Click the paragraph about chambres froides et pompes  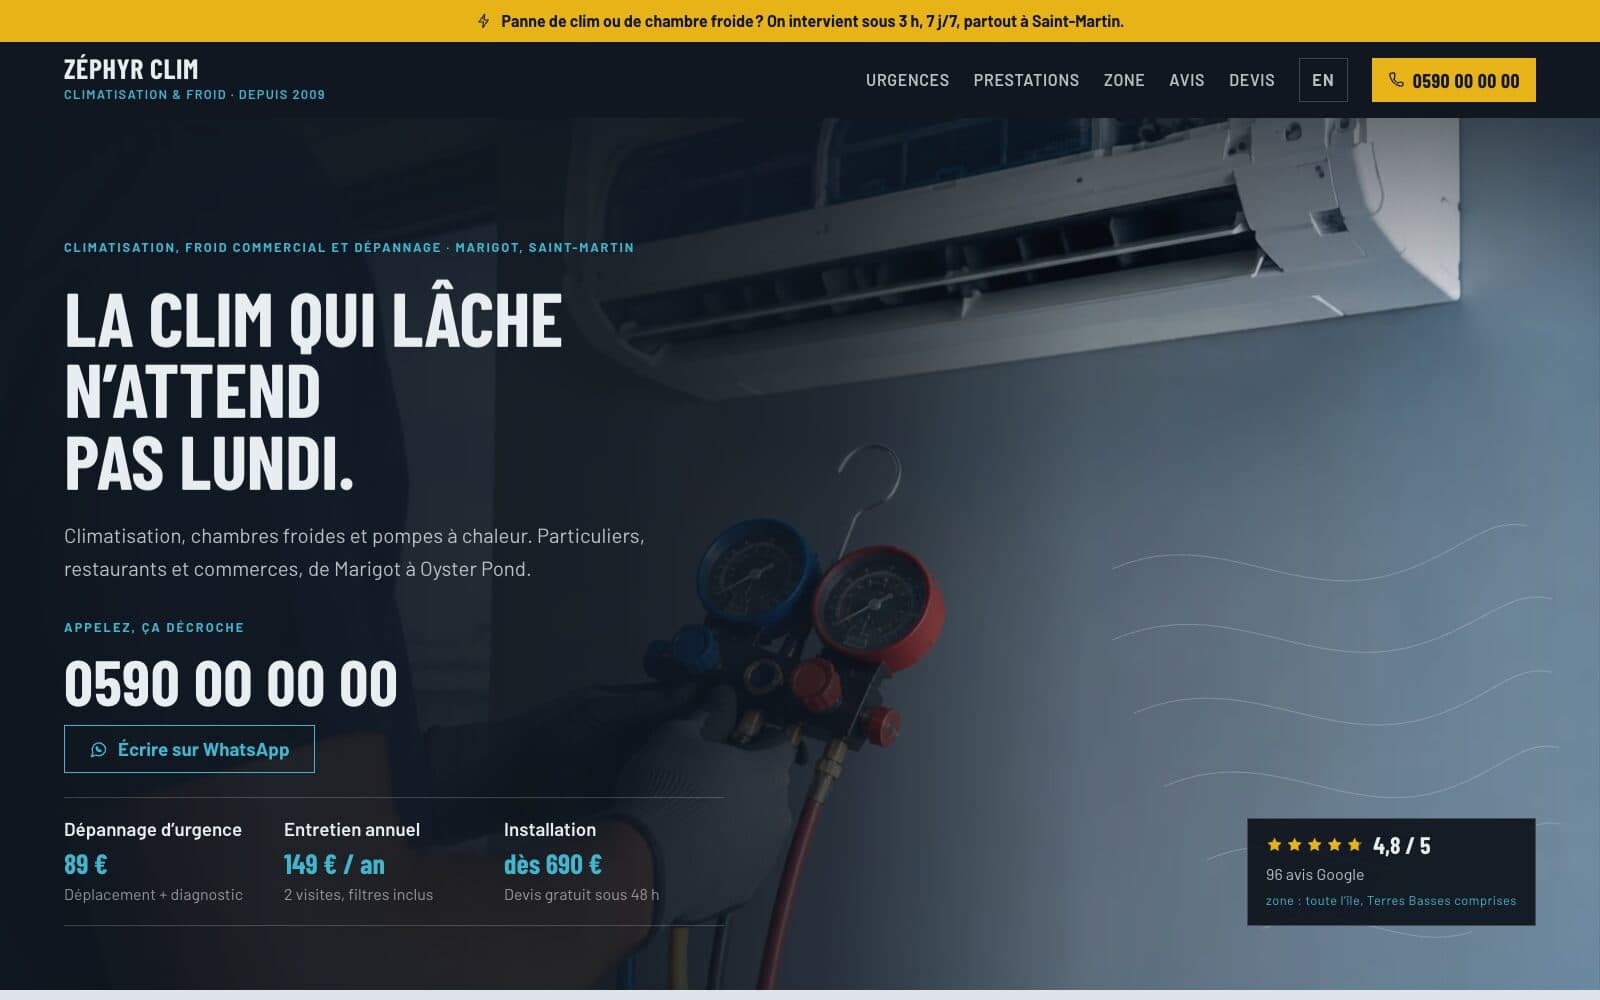pyautogui.click(x=354, y=552)
